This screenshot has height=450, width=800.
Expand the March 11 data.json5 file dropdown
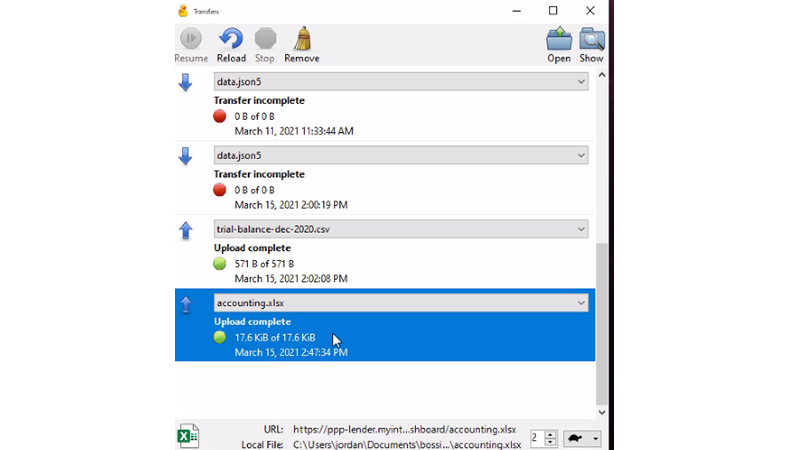coord(581,82)
